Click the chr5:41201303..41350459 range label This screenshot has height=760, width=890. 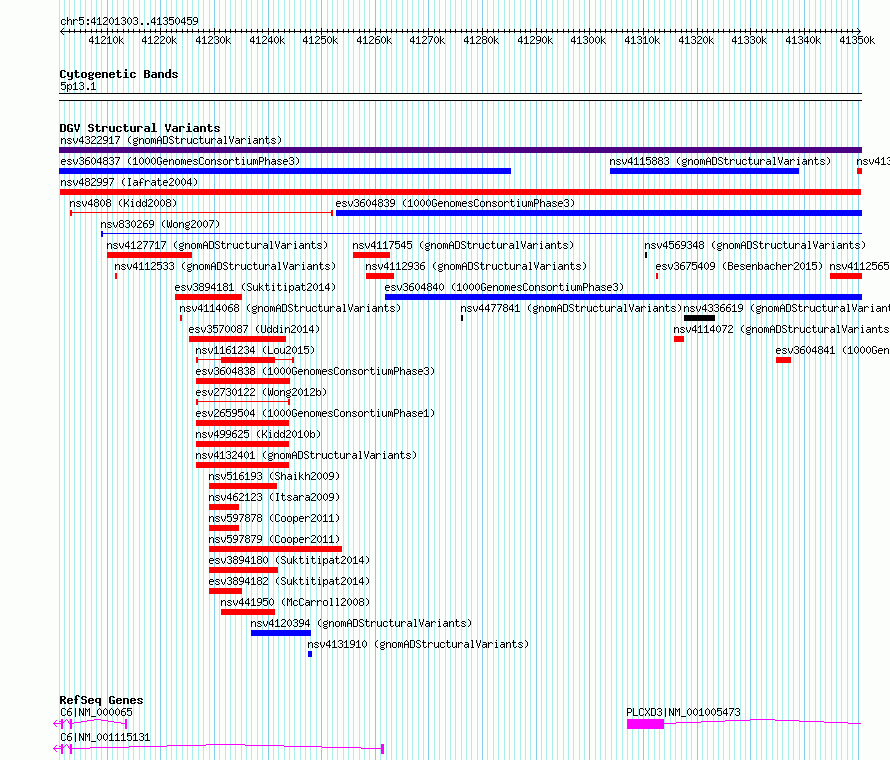[129, 21]
